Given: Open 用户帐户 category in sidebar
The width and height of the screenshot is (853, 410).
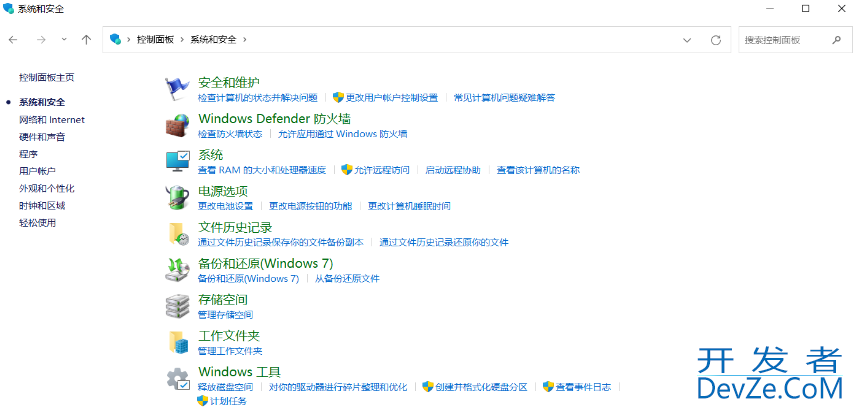Looking at the screenshot, I should pyautogui.click(x=38, y=171).
